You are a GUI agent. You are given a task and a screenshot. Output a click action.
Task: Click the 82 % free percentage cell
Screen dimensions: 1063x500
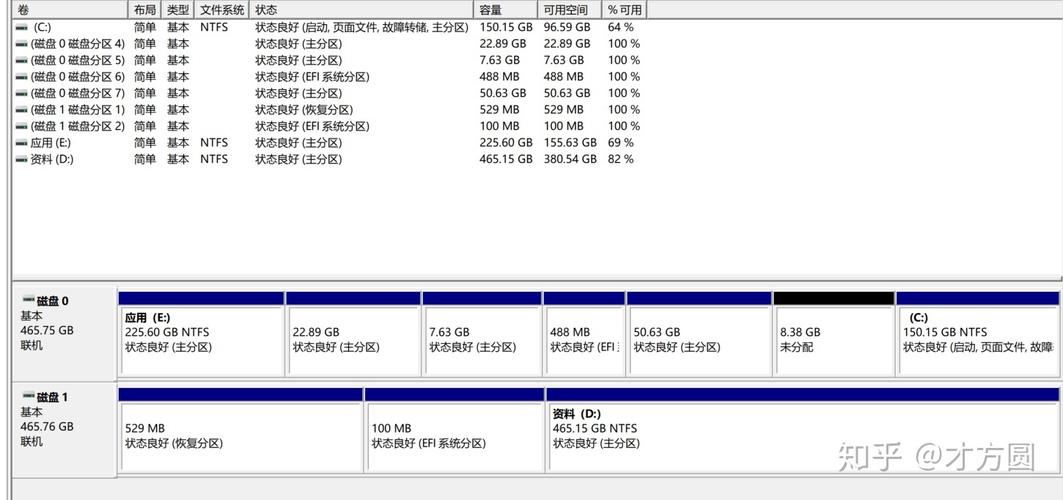(620, 160)
